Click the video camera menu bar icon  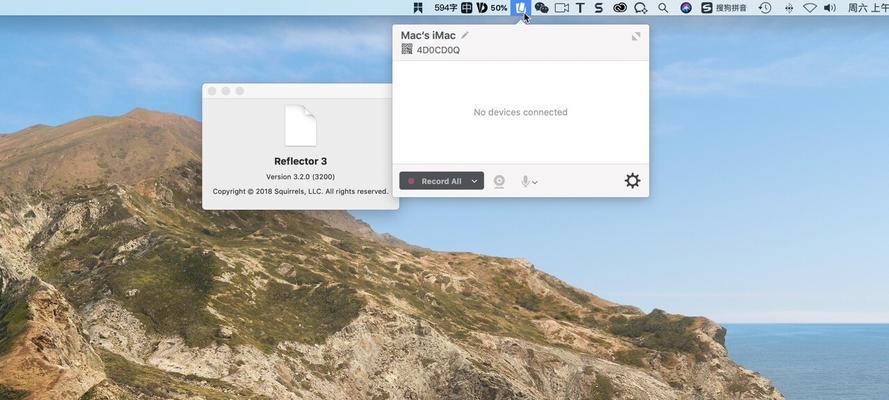561,7
